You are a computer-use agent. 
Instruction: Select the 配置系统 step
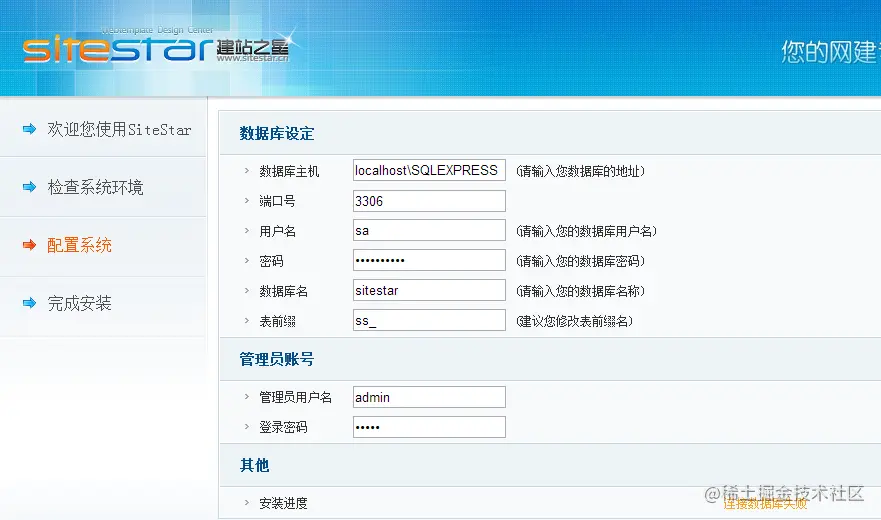(79, 245)
